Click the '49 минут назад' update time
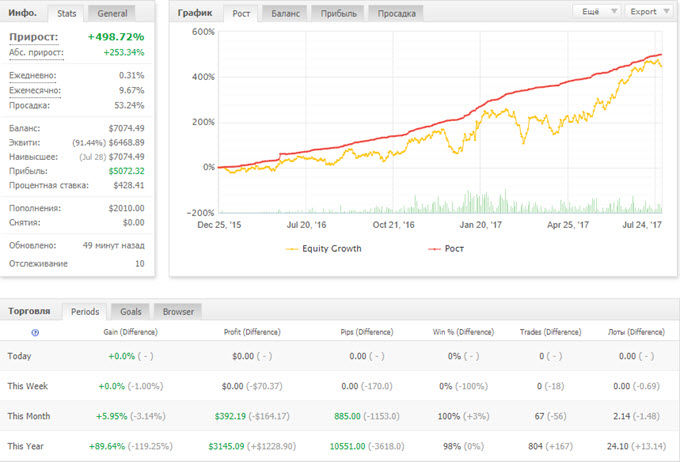The width and height of the screenshot is (680, 462). [113, 246]
